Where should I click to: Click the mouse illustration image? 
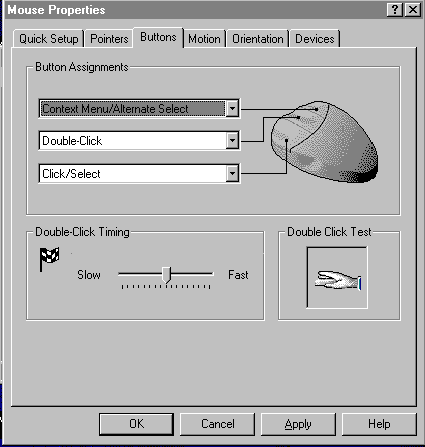[x=324, y=142]
